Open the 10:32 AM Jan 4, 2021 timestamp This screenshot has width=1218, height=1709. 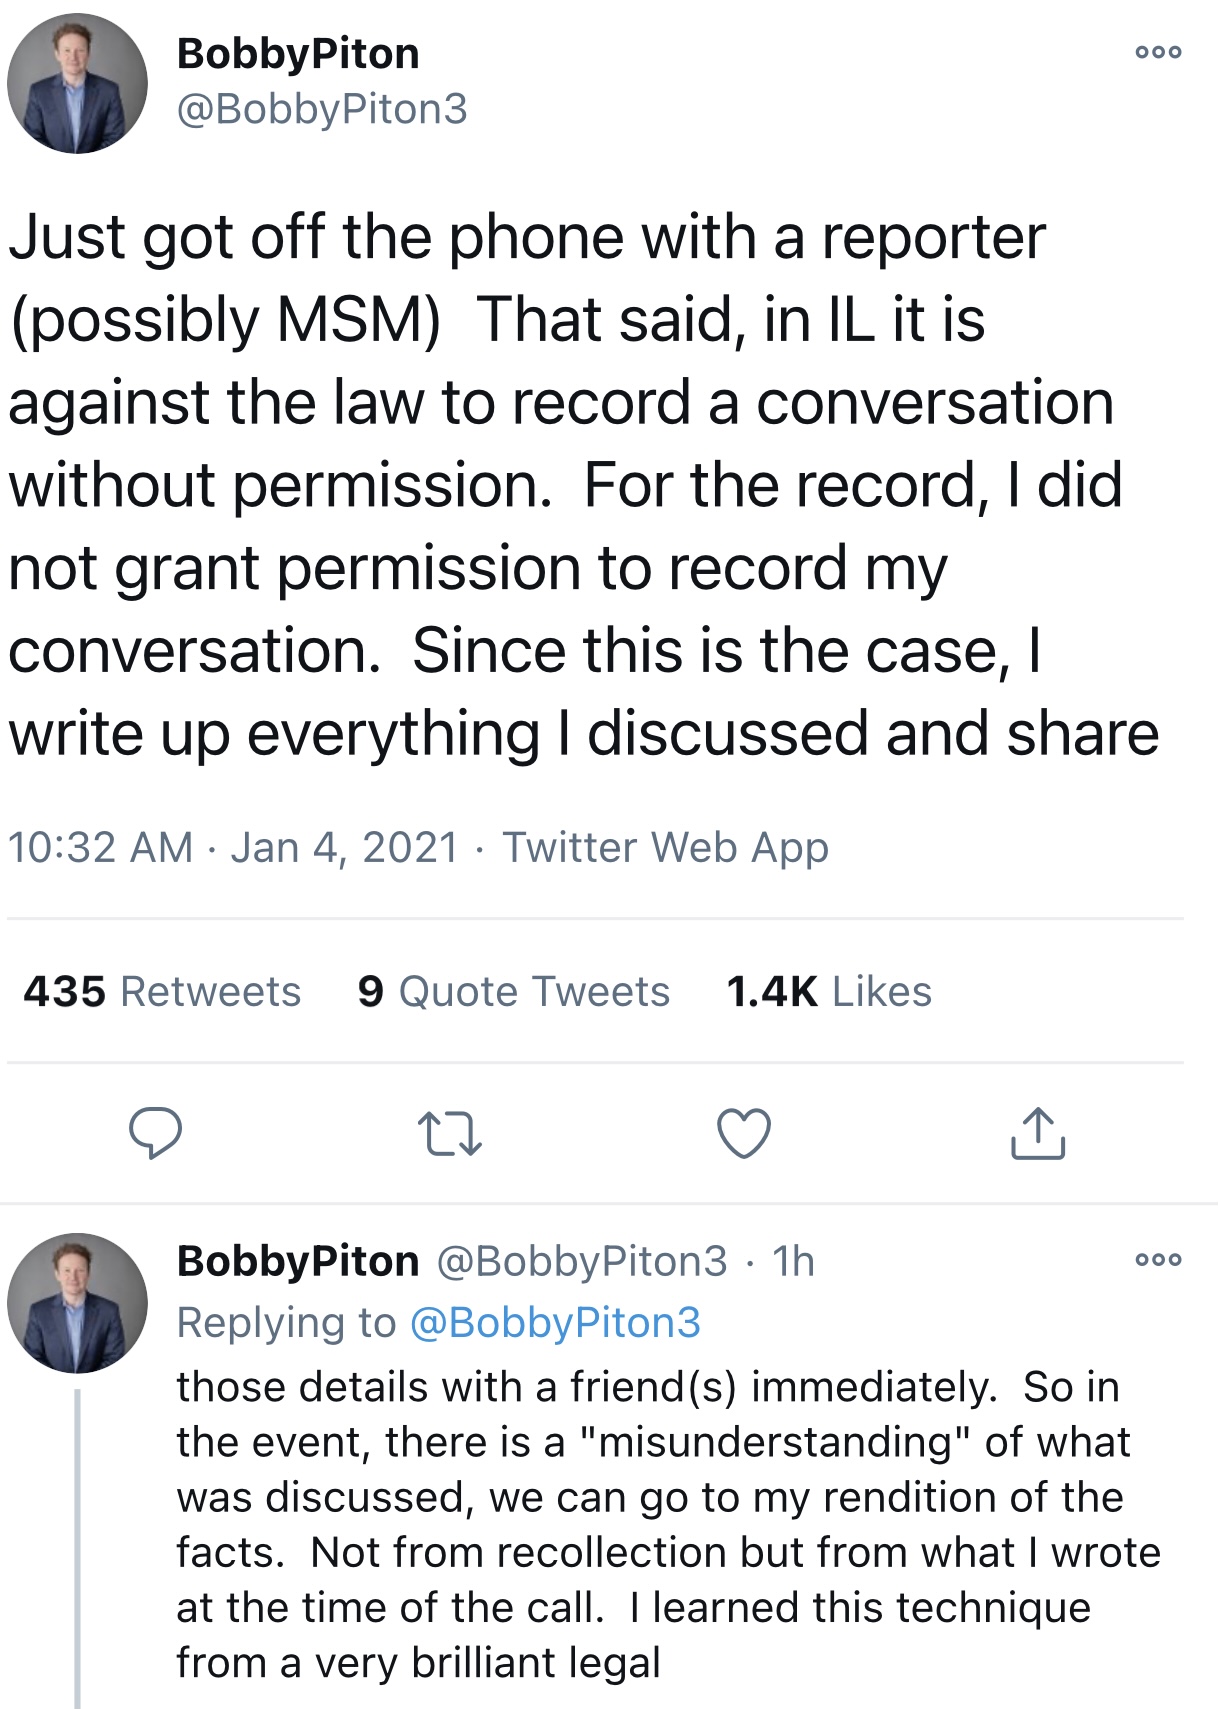coord(232,847)
